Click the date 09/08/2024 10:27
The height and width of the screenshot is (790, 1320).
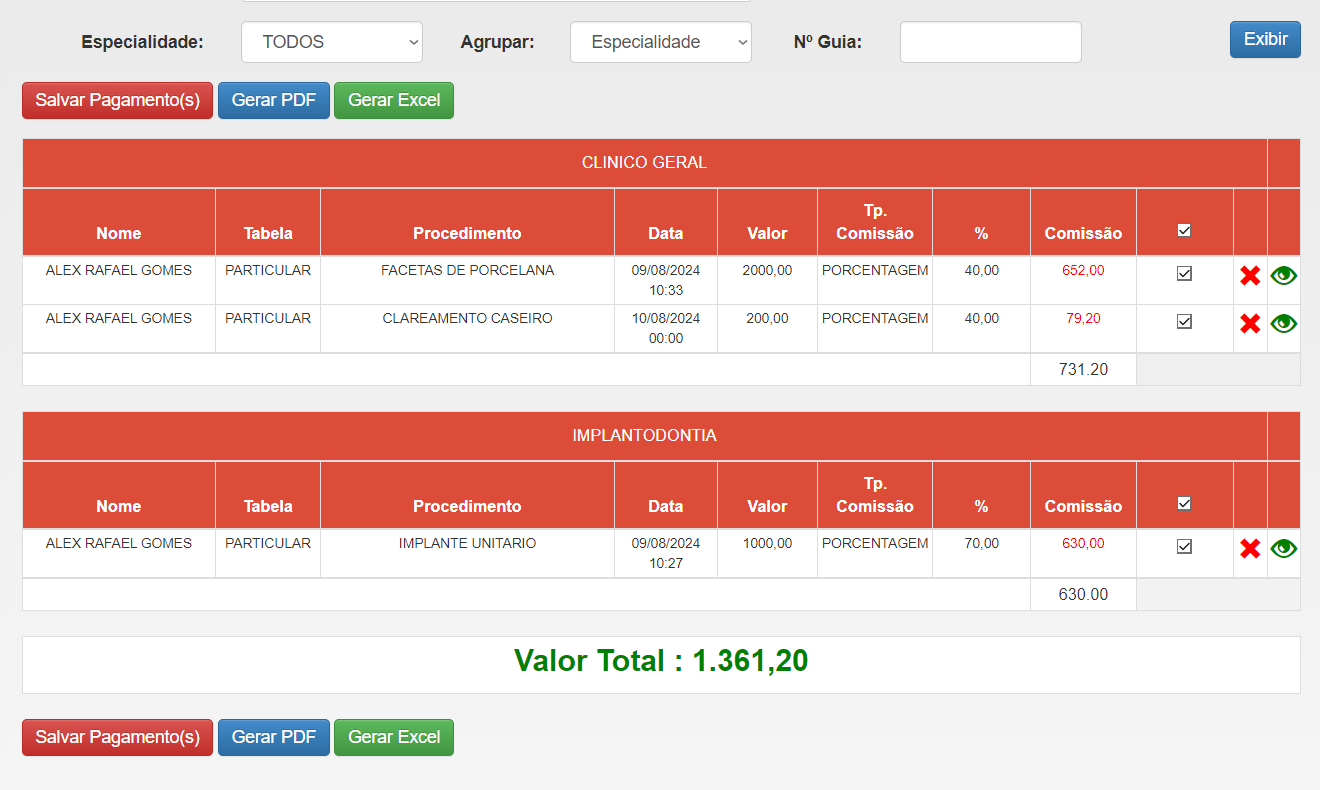point(666,554)
